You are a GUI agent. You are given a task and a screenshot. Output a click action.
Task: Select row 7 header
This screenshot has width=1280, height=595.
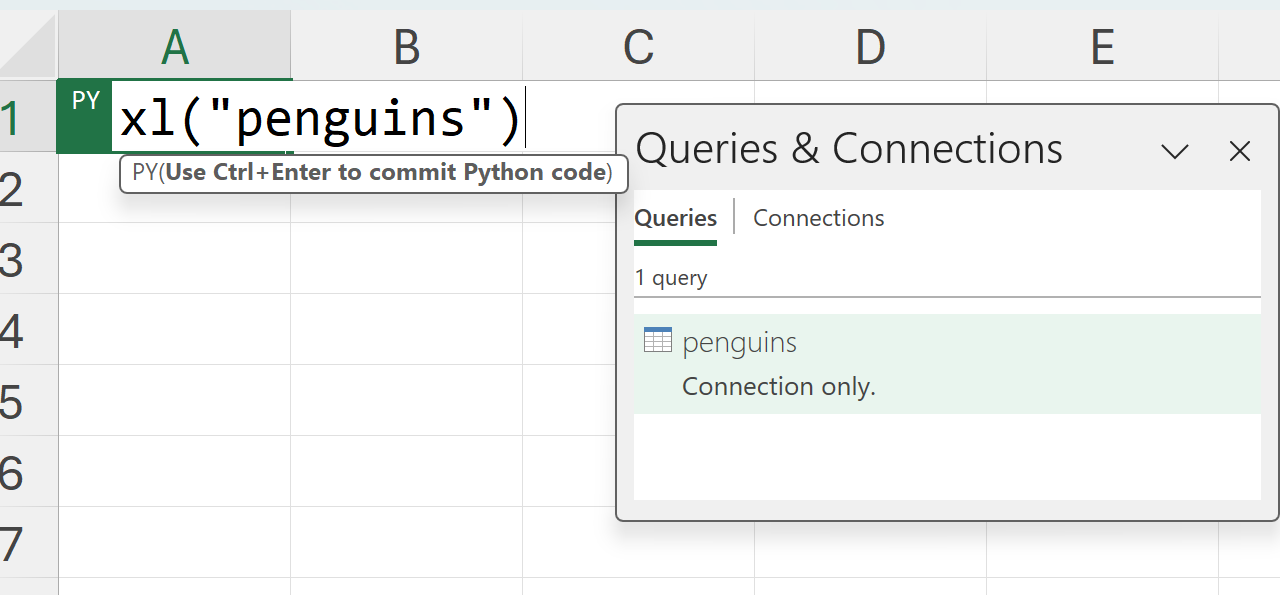tap(14, 544)
